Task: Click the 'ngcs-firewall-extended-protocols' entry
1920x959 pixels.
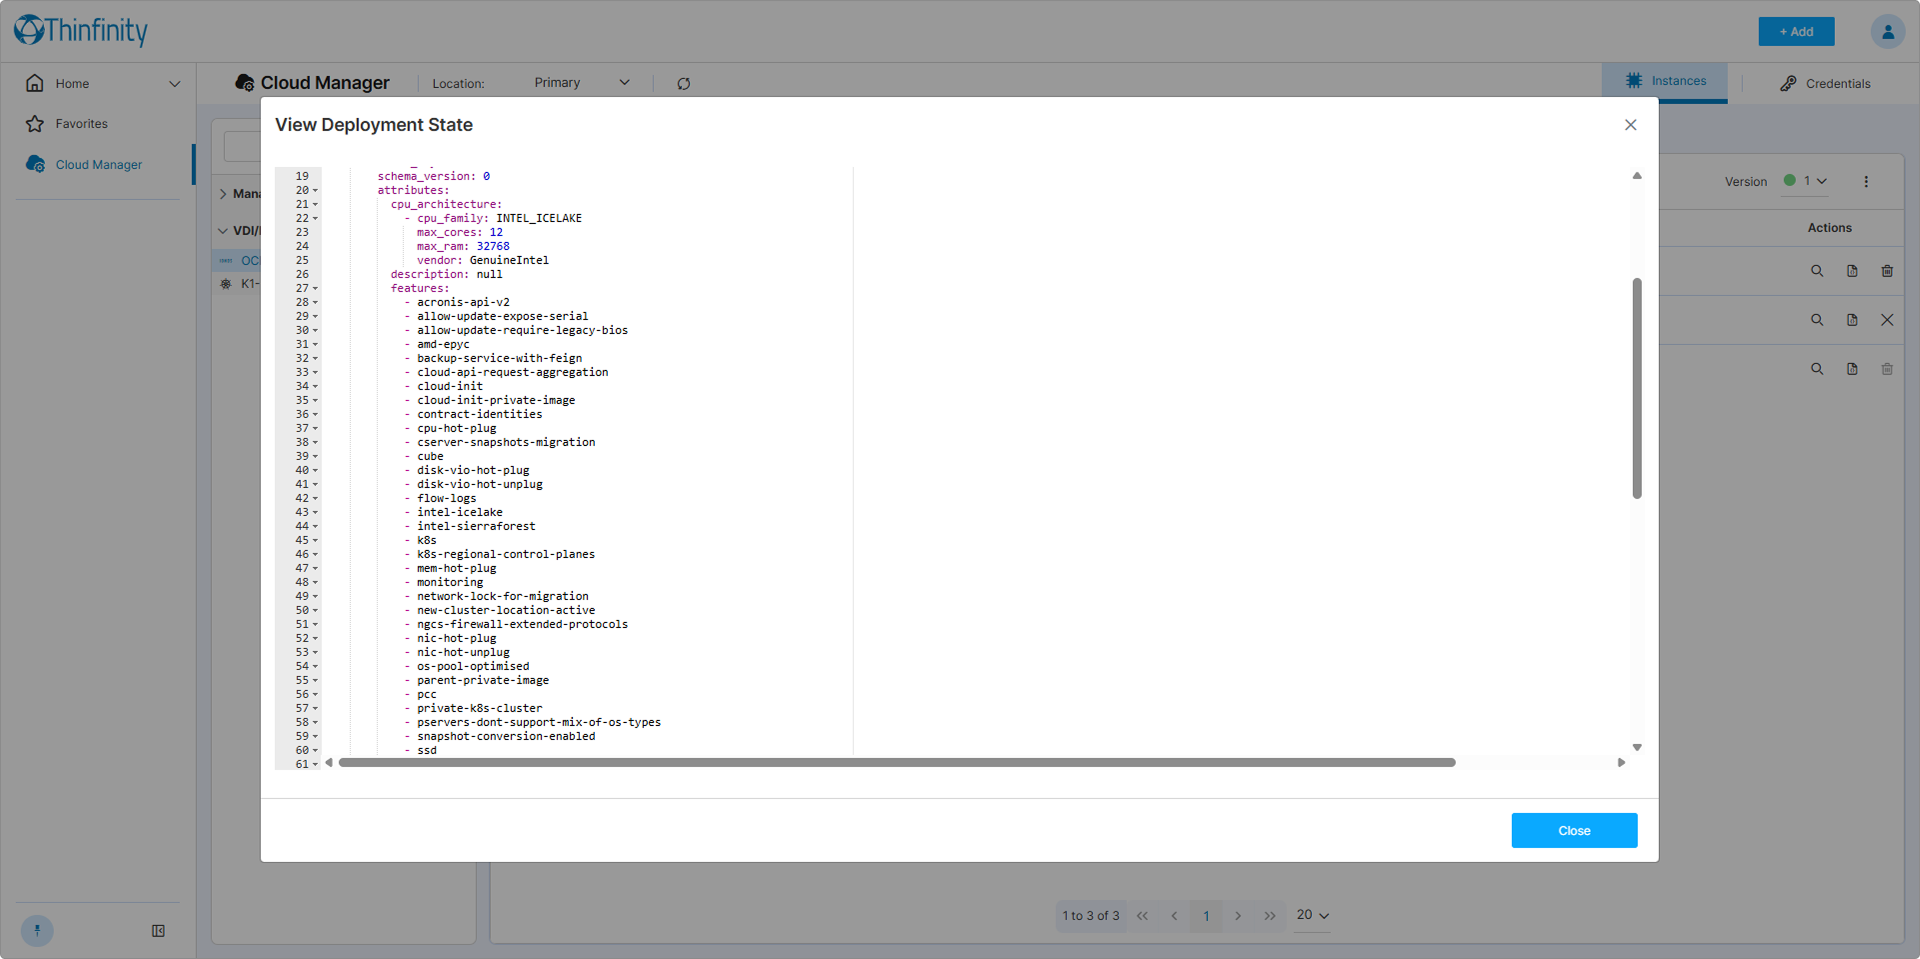Action: 522,624
